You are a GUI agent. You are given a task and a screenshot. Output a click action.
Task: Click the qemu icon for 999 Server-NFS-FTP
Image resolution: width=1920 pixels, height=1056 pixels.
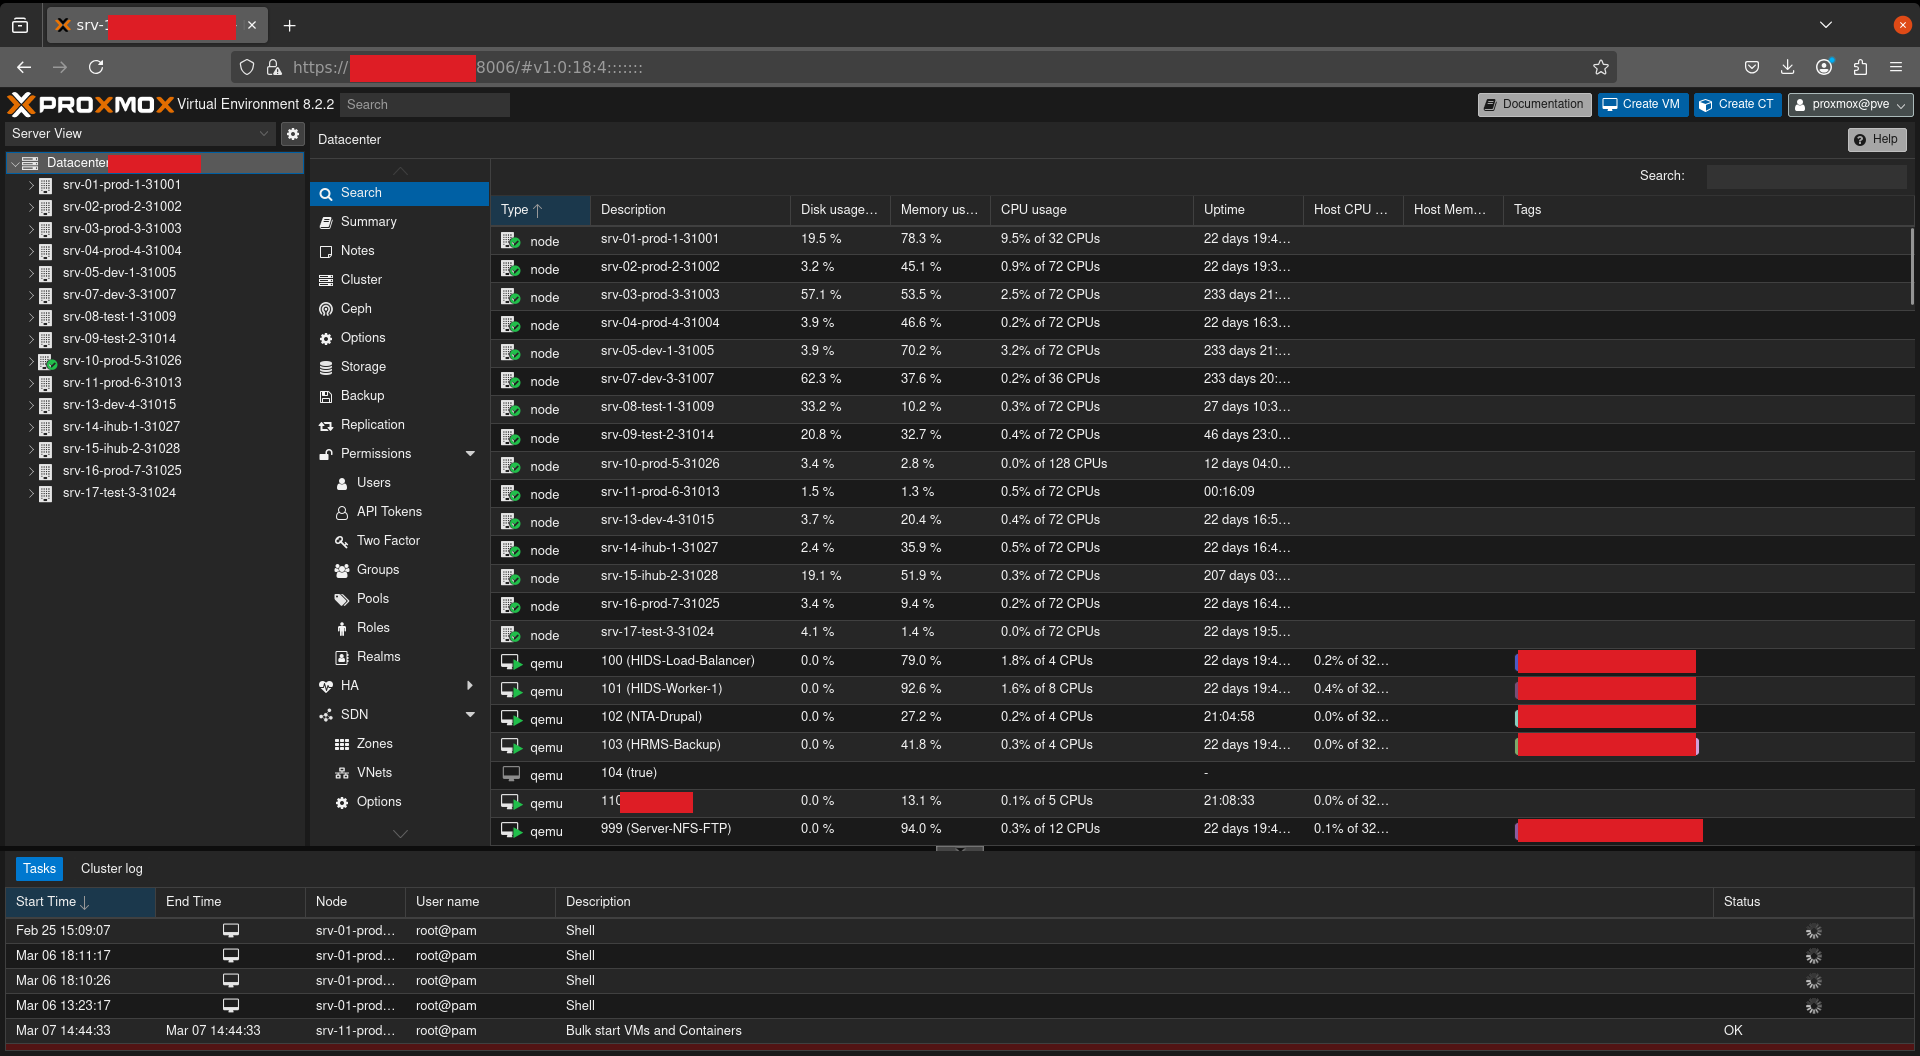[511, 830]
